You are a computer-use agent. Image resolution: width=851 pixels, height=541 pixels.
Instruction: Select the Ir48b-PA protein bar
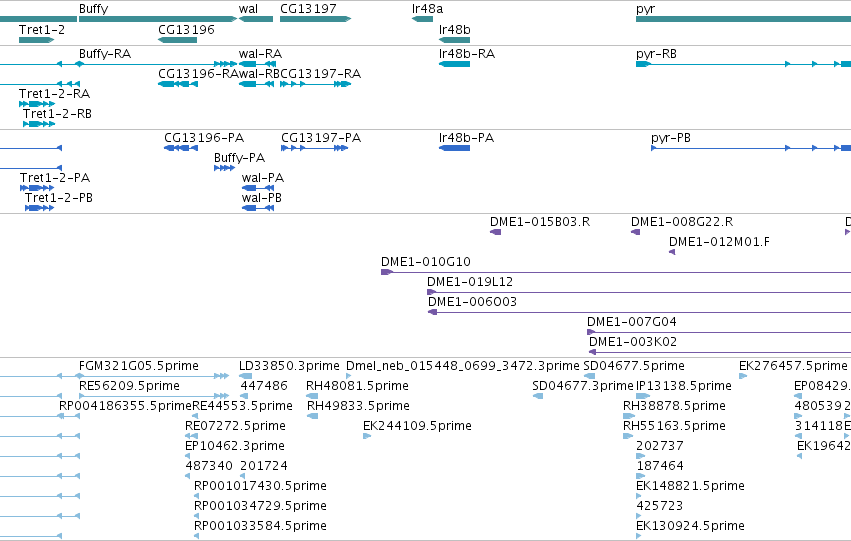pyautogui.click(x=454, y=148)
